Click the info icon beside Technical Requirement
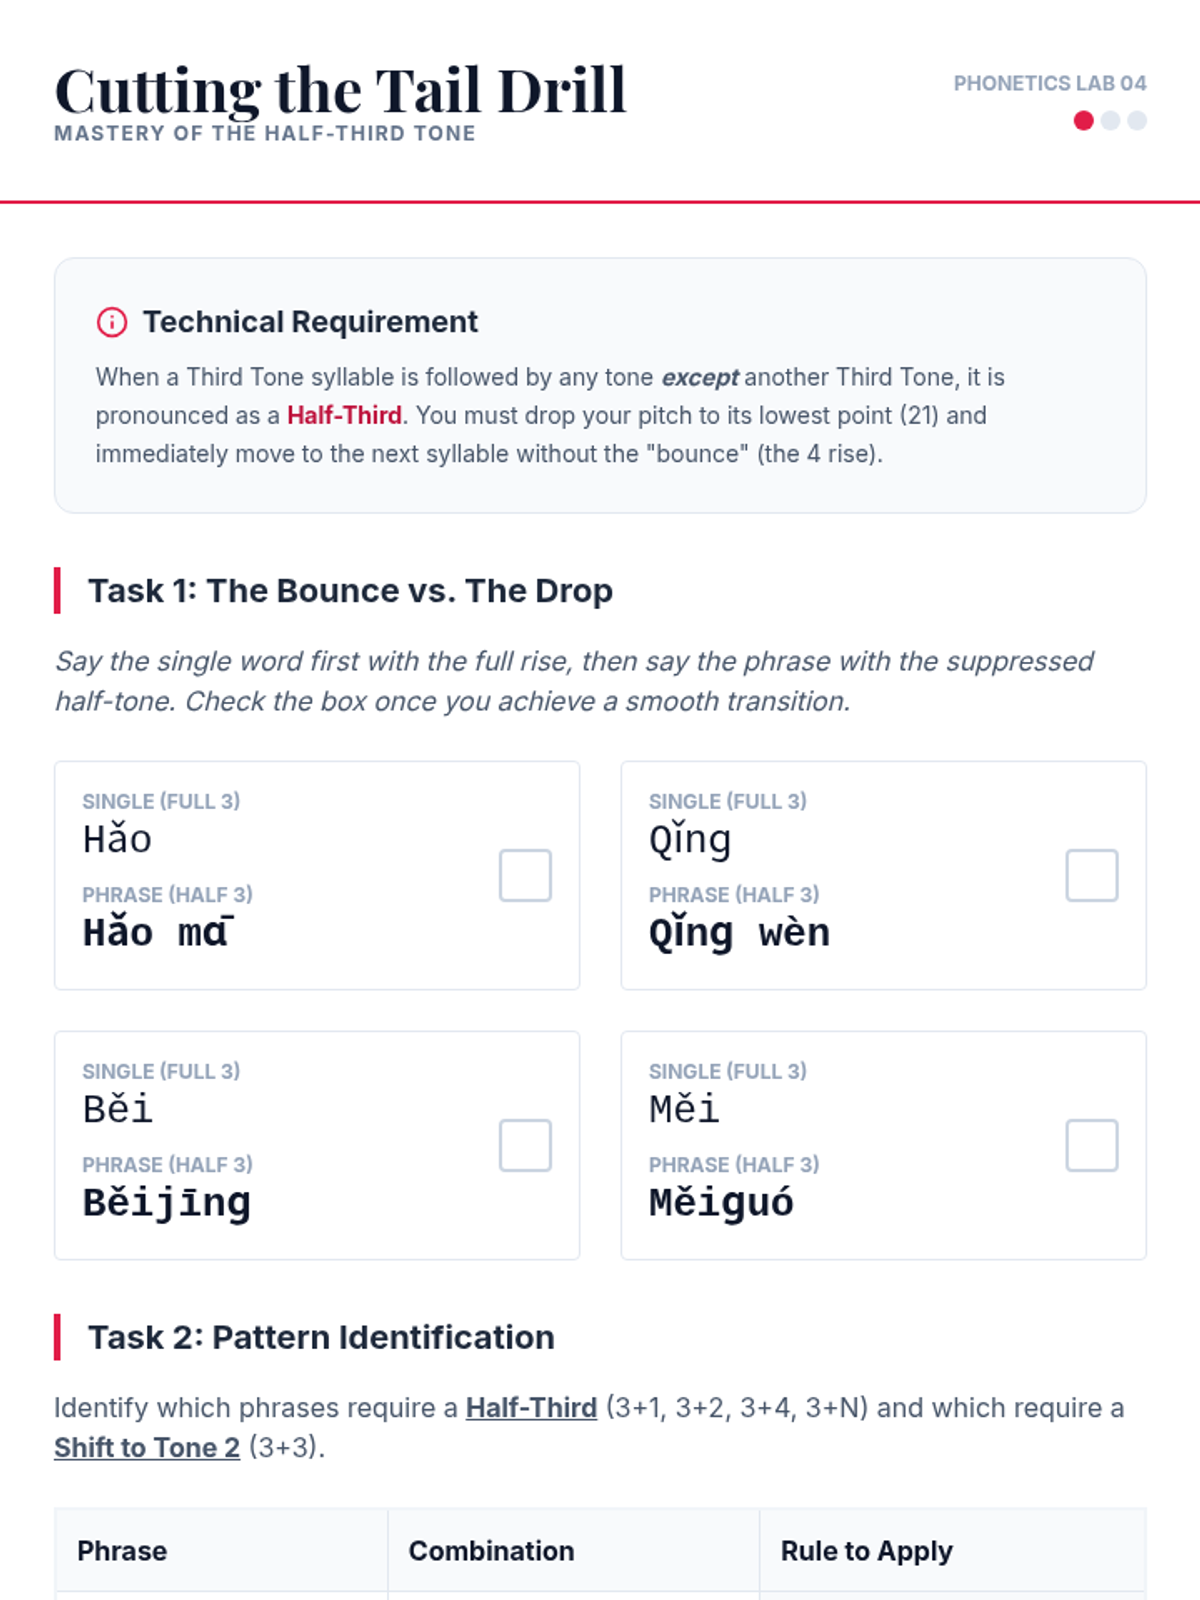The width and height of the screenshot is (1200, 1600). (x=112, y=322)
